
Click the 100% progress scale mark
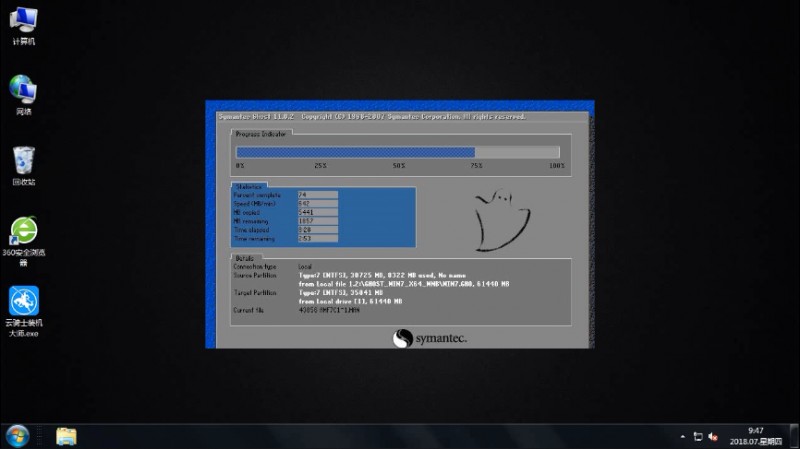tap(557, 166)
